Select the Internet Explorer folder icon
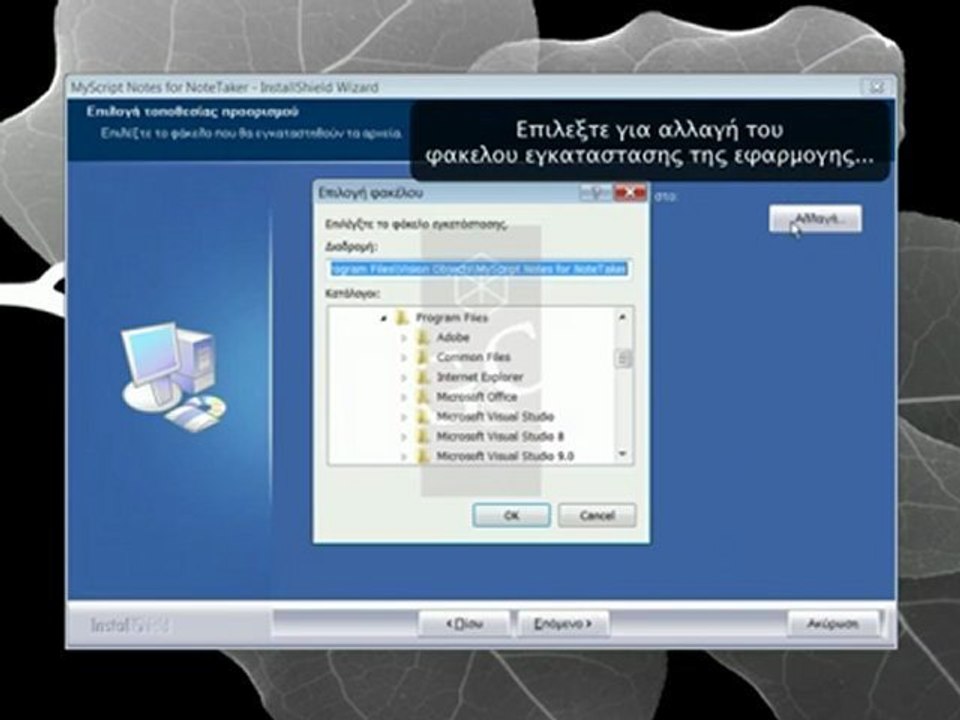The height and width of the screenshot is (720, 960). [x=422, y=377]
